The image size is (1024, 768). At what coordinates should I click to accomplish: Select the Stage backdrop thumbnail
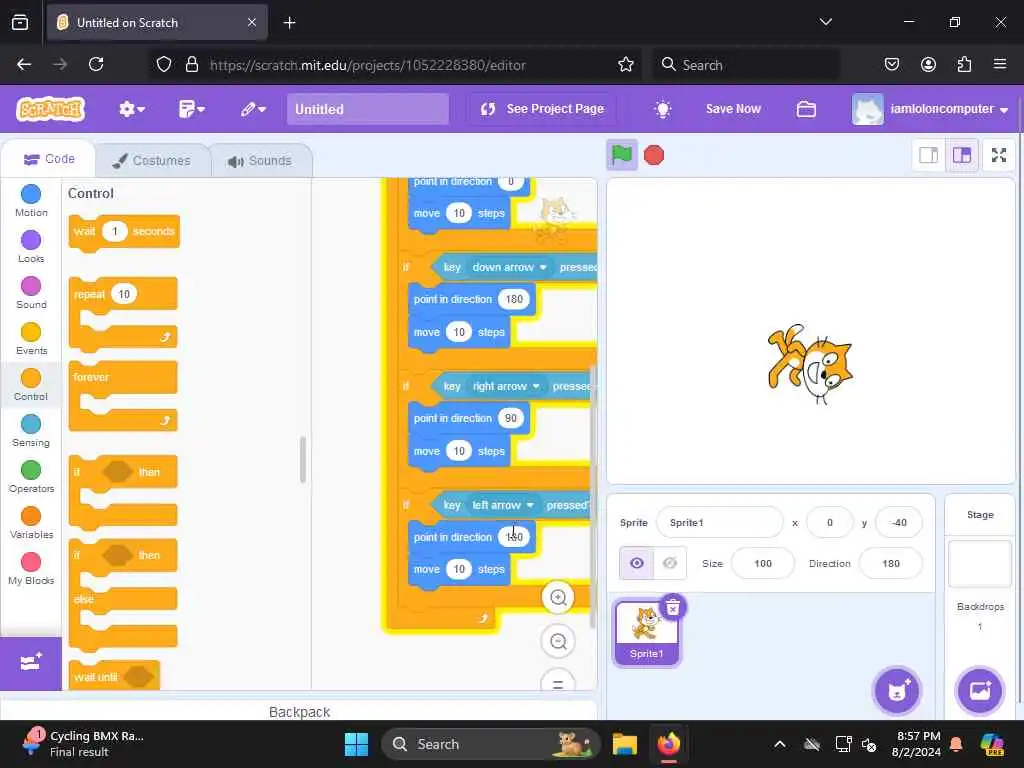tap(980, 564)
